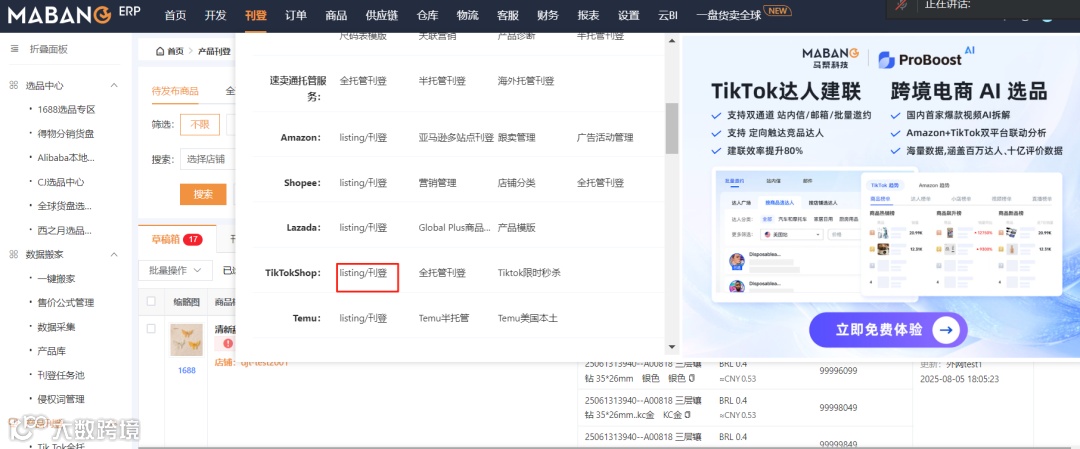Open Amazon 跟卖管理 link

coord(517,138)
